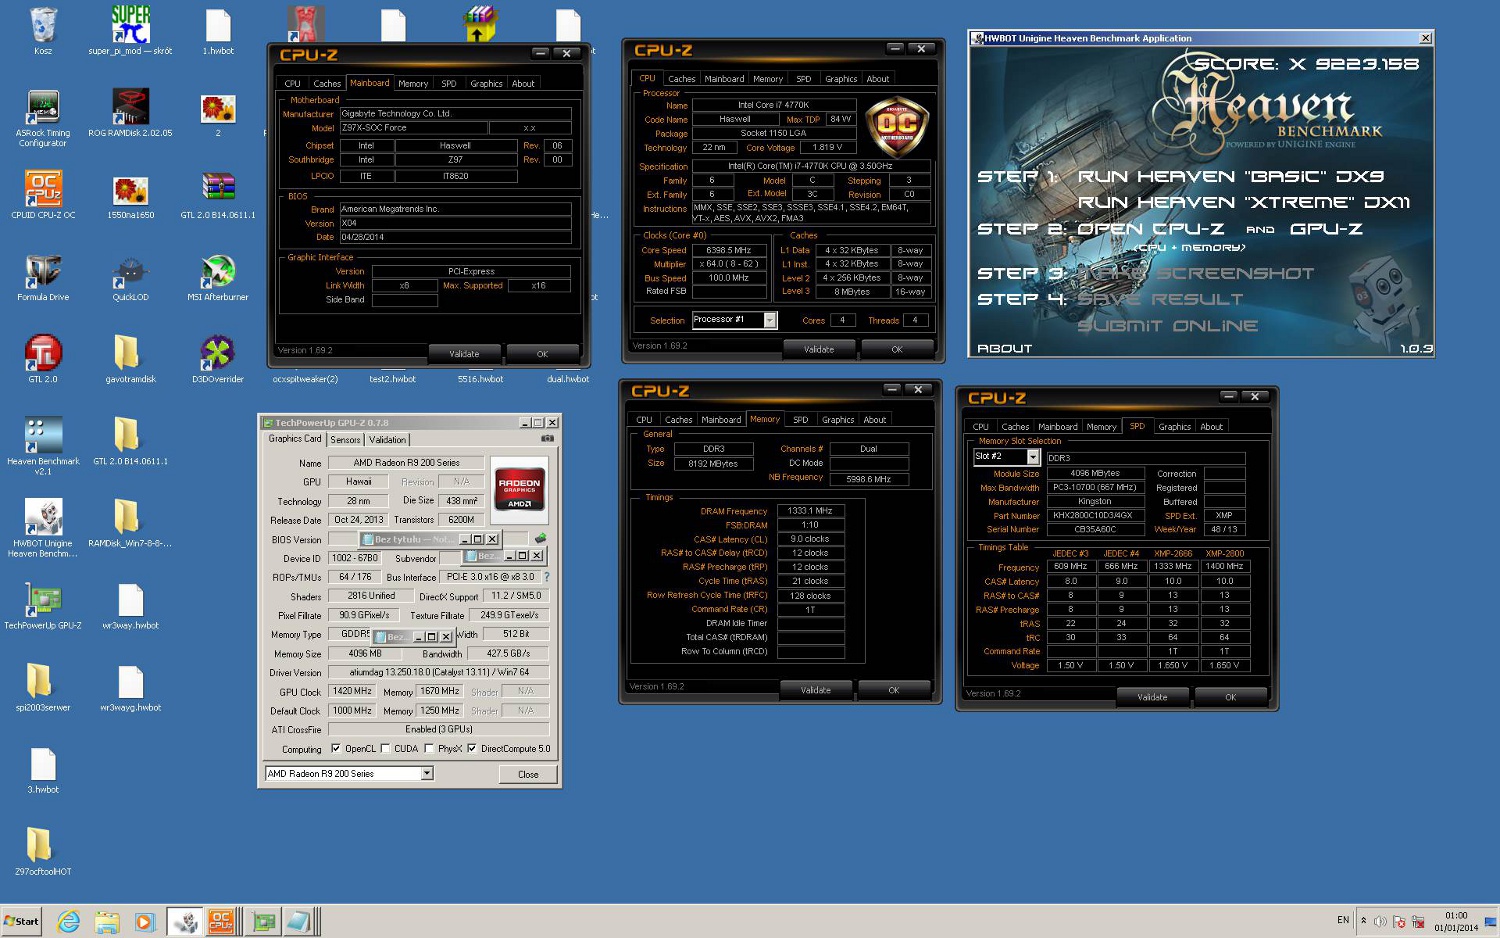The height and width of the screenshot is (938, 1500).
Task: Toggle the PhysX checkbox in GPU-Z
Action: (429, 748)
